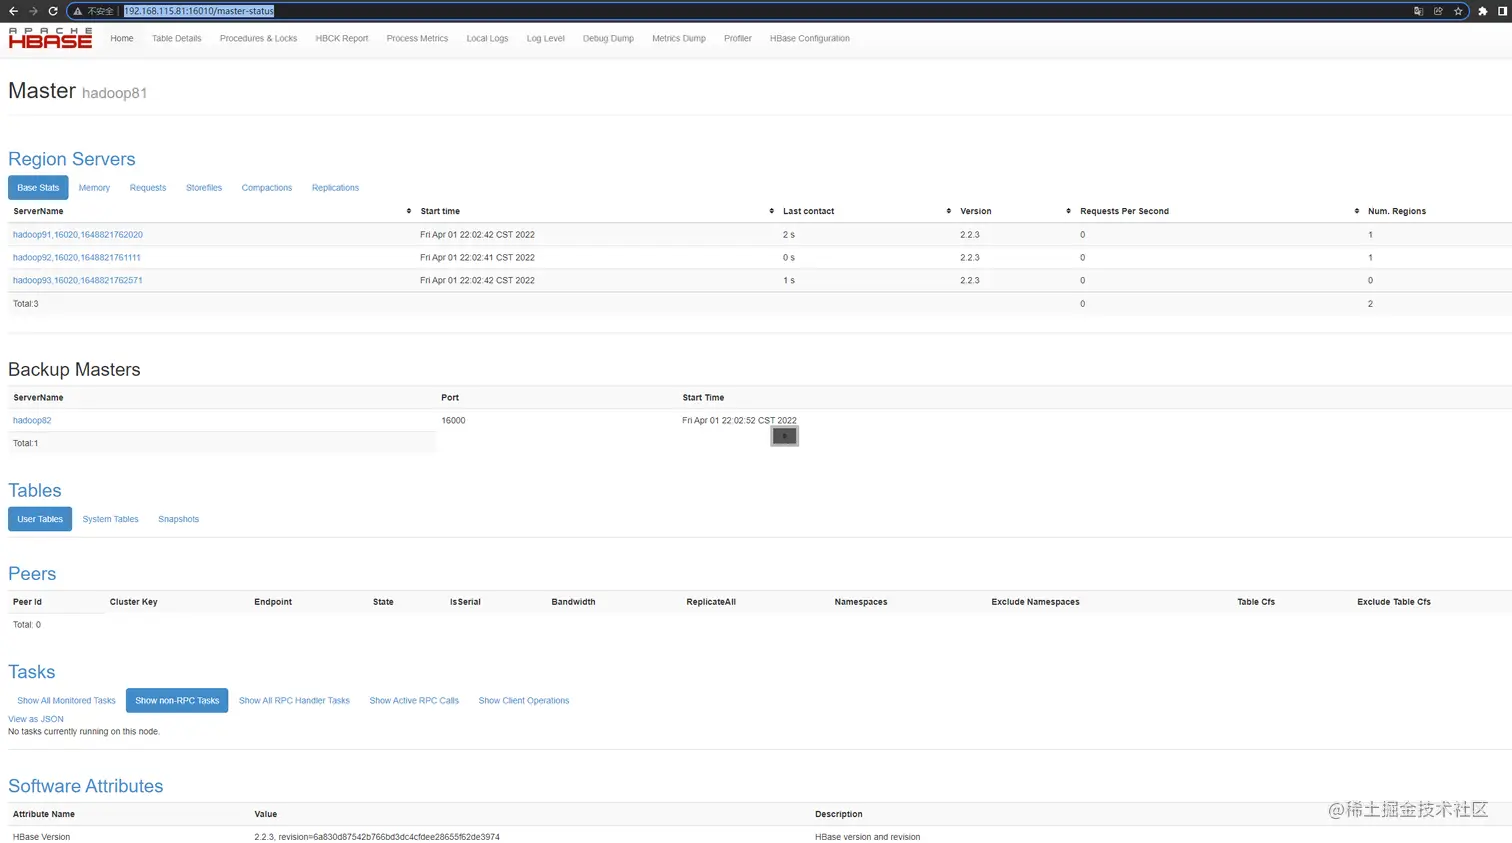Open the View as JSON link
This screenshot has width=1512, height=843.
[36, 719]
